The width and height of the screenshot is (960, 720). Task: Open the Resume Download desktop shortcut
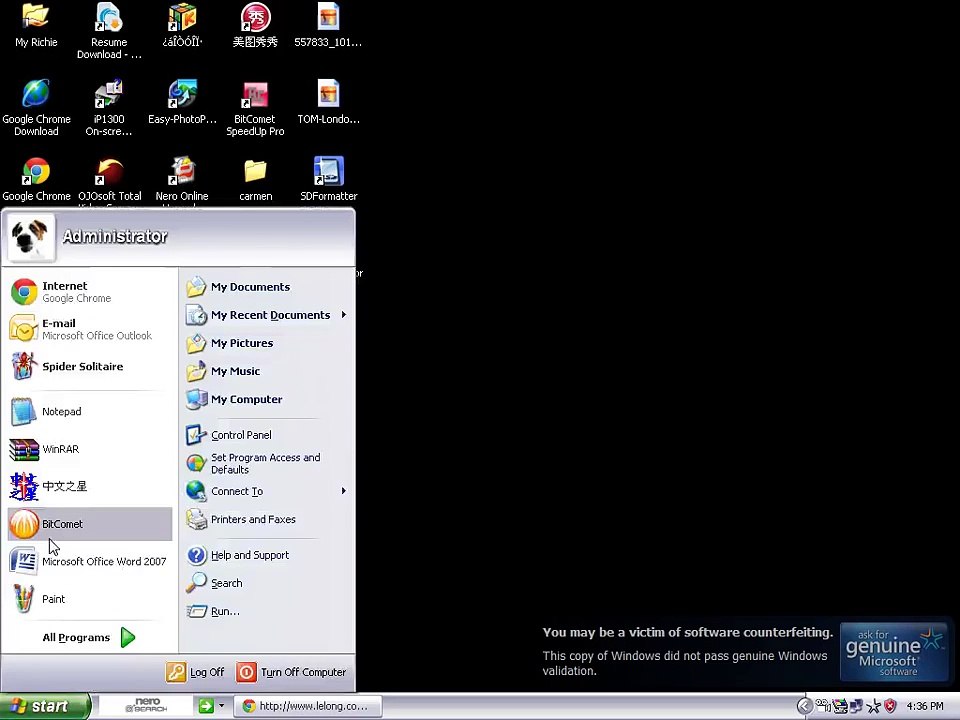(x=109, y=31)
